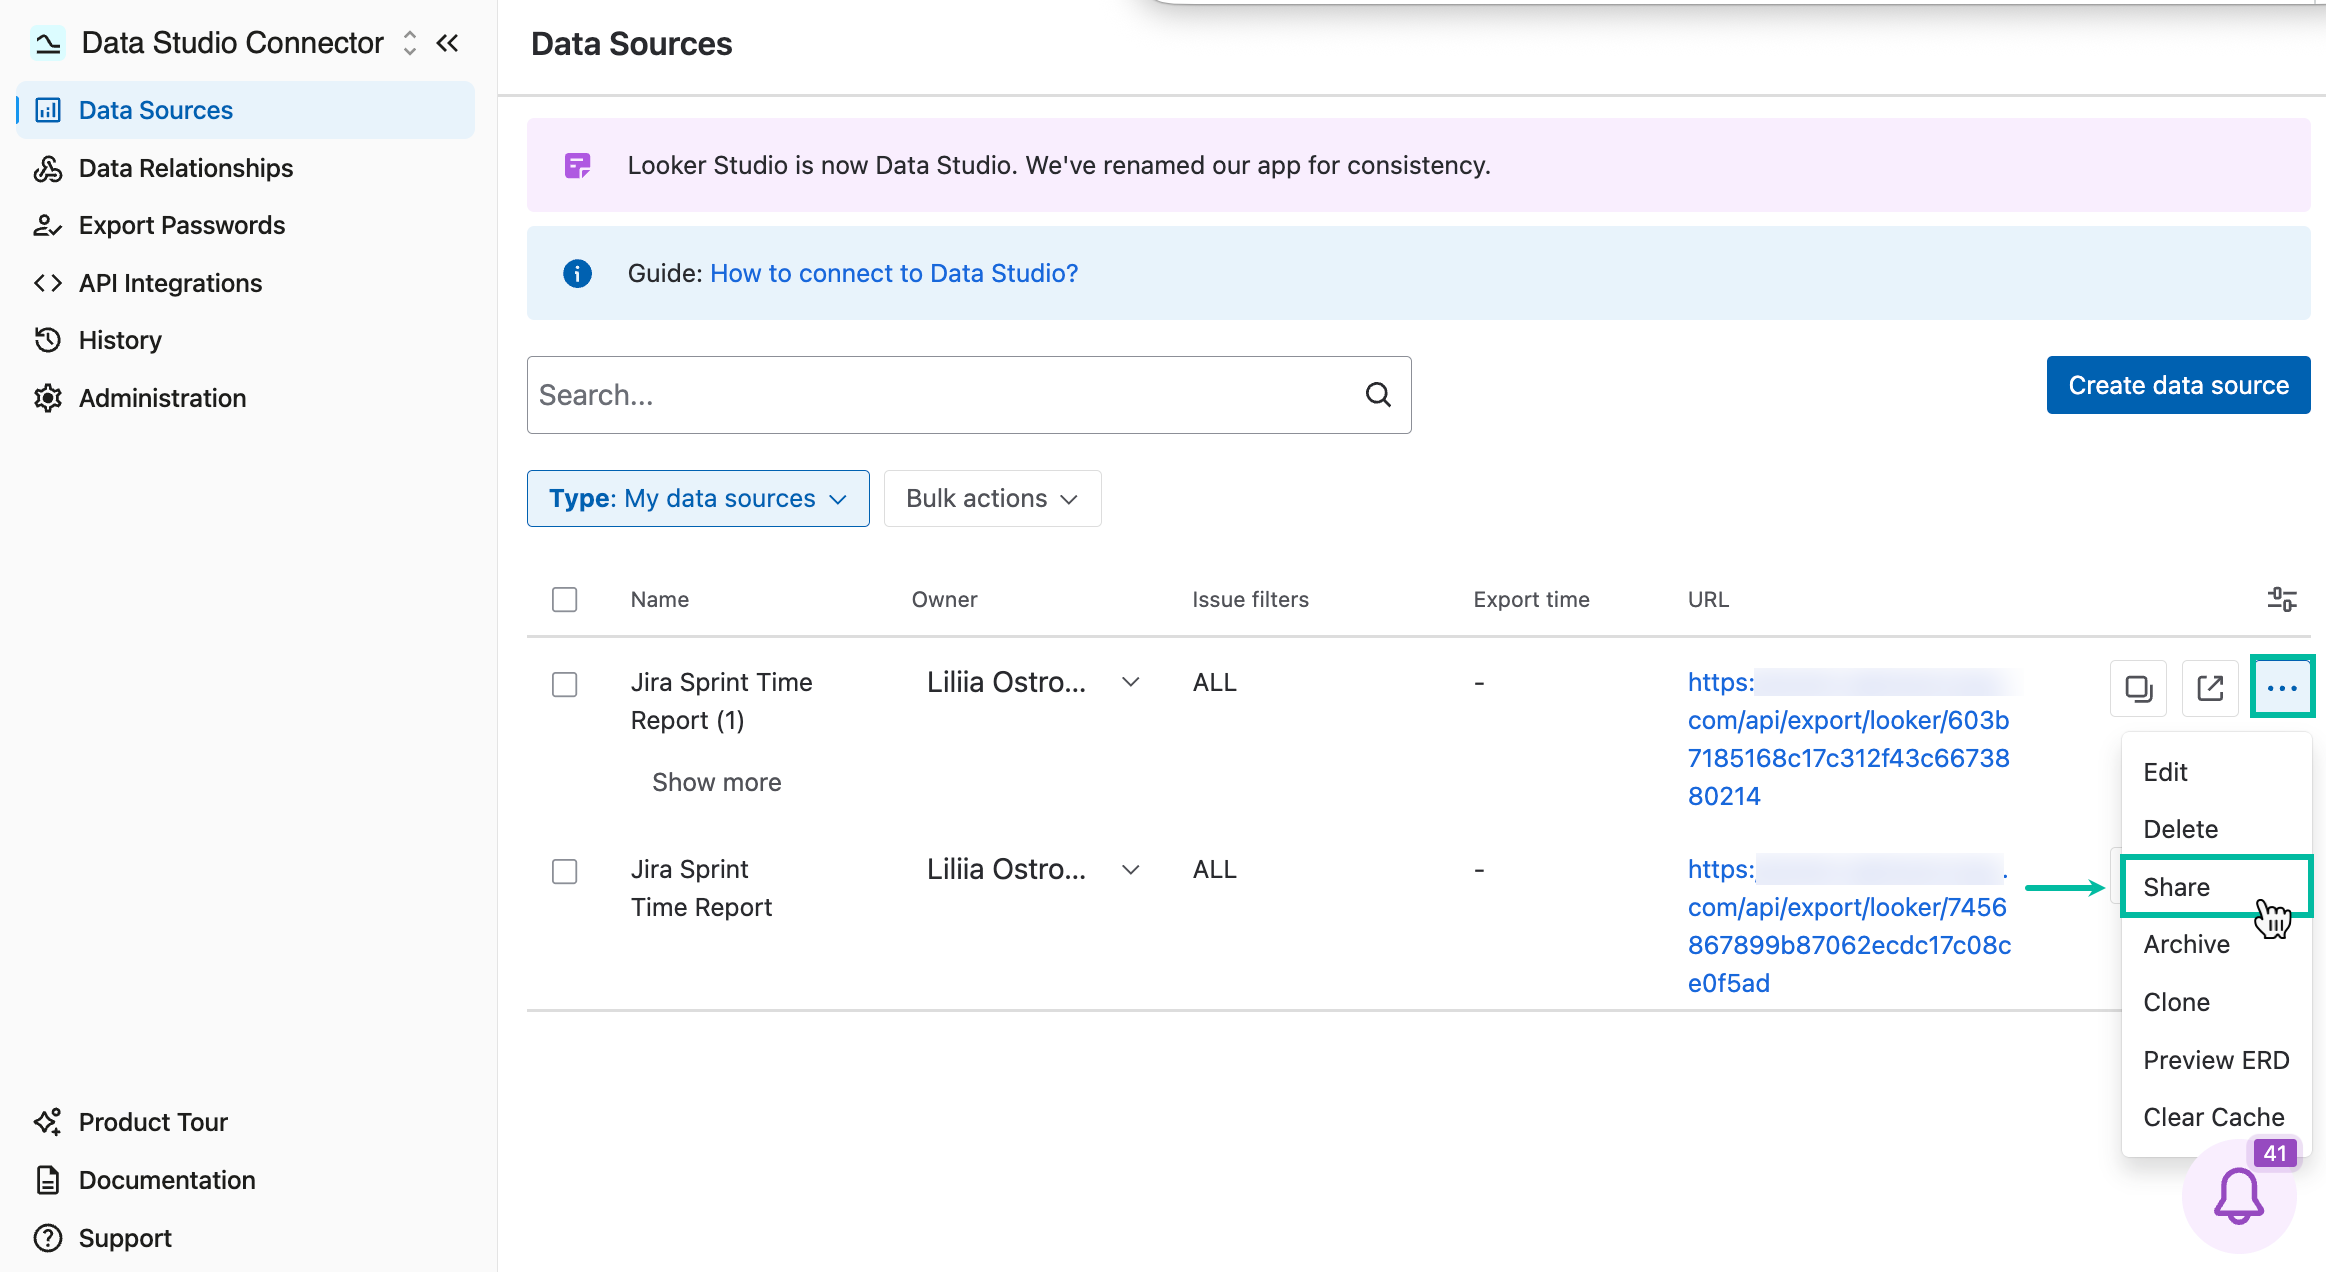Check Jira Sprint Time Report row checkbox
Image resolution: width=2326 pixels, height=1272 pixels.
pos(565,871)
